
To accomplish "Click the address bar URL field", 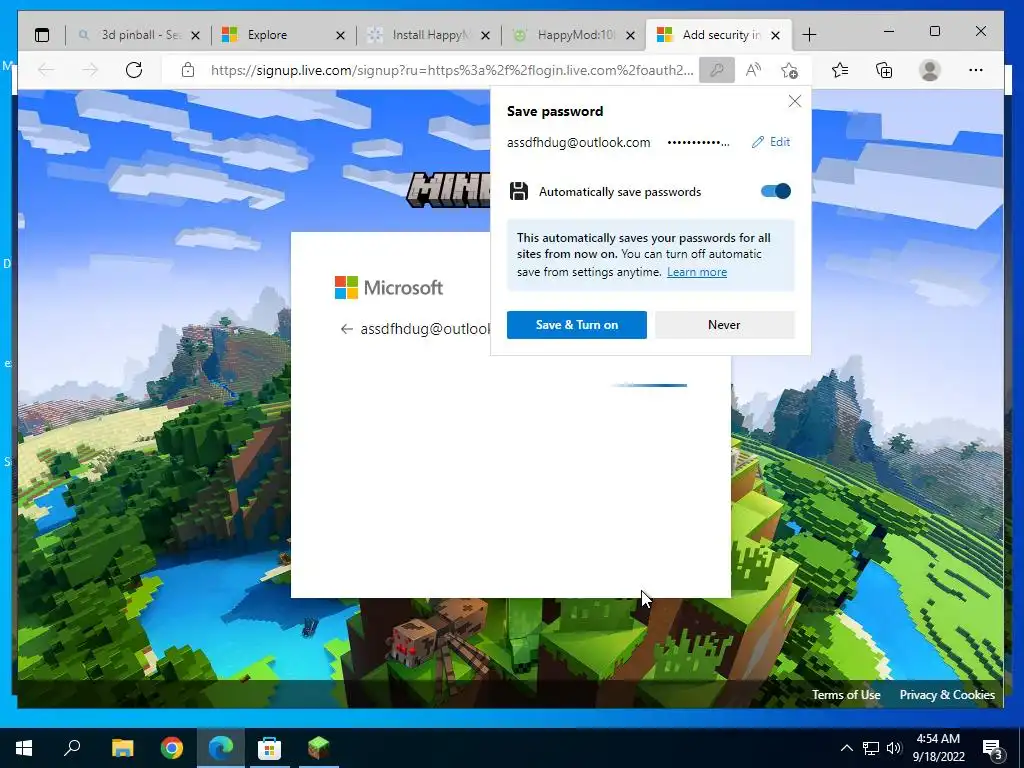I will (452, 70).
